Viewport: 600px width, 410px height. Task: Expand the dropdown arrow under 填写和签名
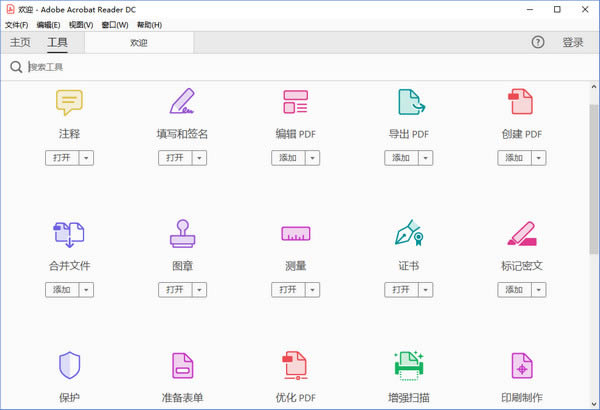point(199,158)
